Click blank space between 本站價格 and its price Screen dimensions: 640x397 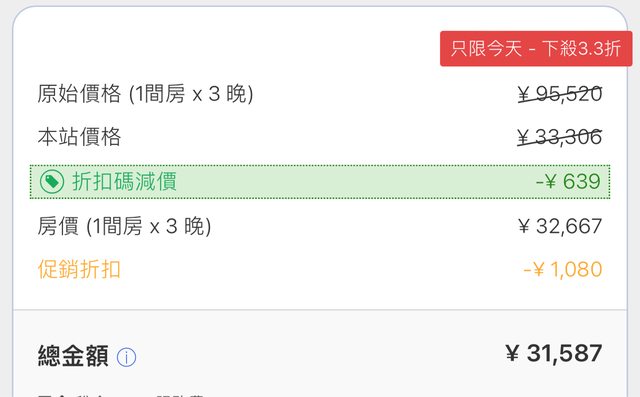318,137
